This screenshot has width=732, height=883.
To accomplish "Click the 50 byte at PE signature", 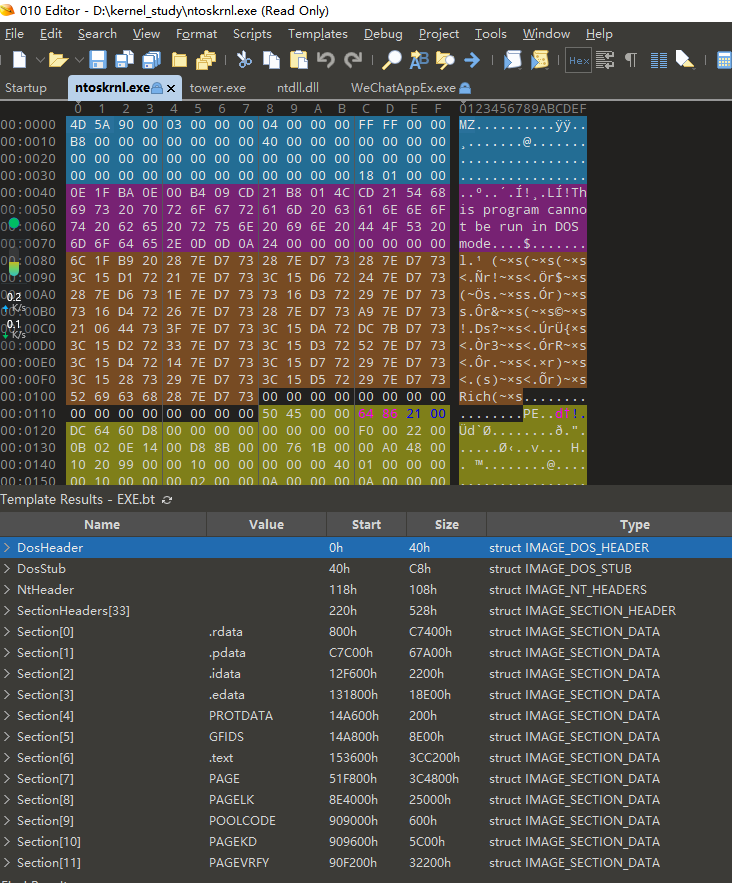I will coord(270,414).
